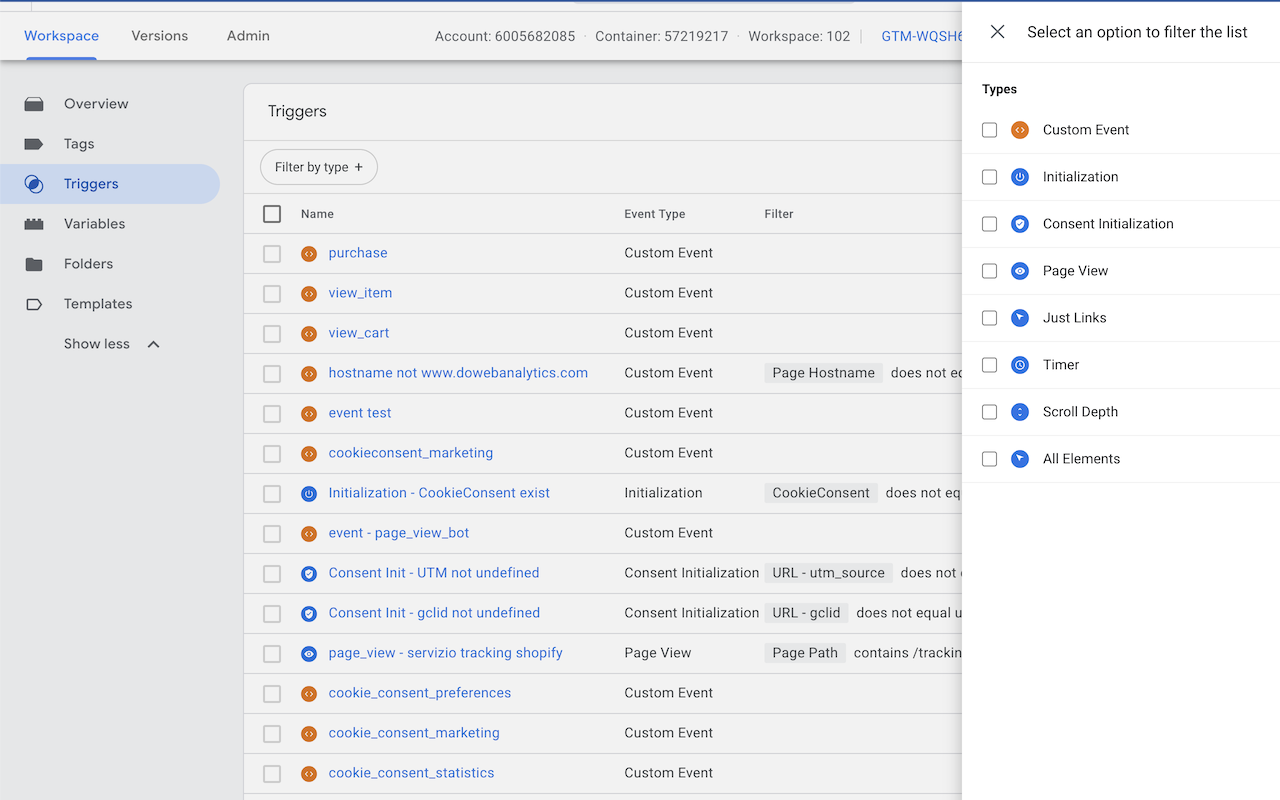Open the Filter by type chip
1280x800 pixels.
[319, 167]
